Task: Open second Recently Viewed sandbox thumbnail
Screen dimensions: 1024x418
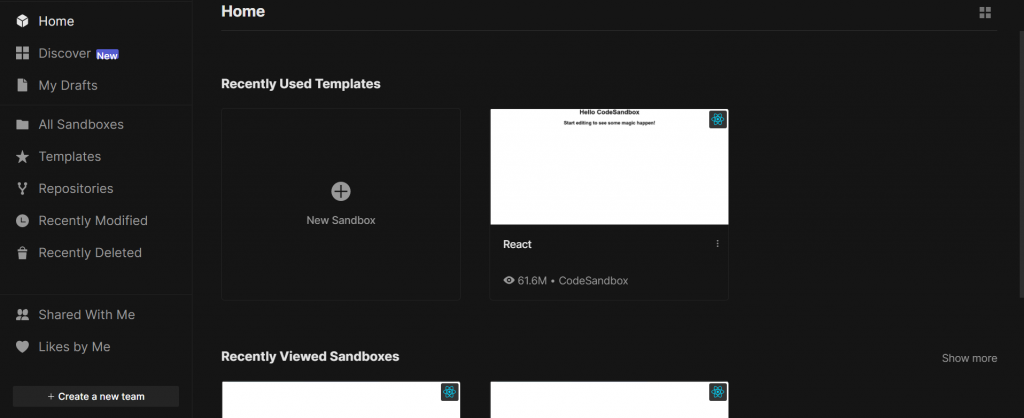Action: (x=609, y=400)
